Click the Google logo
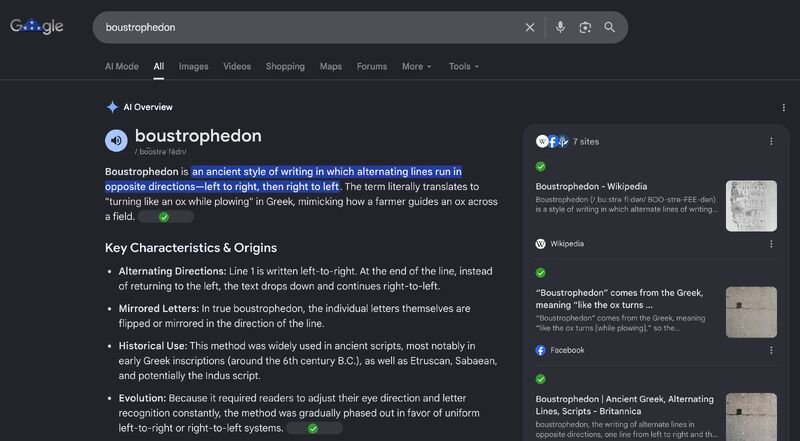 [x=37, y=26]
